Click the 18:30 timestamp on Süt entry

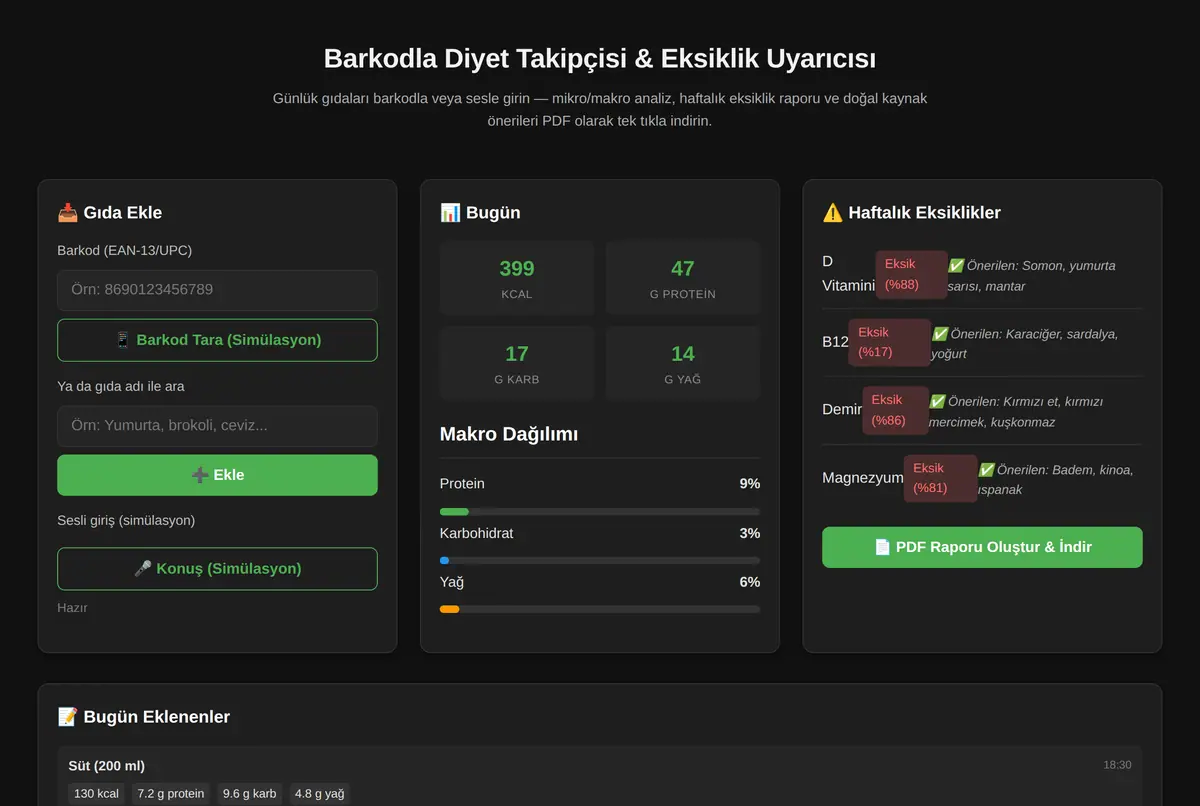1117,765
